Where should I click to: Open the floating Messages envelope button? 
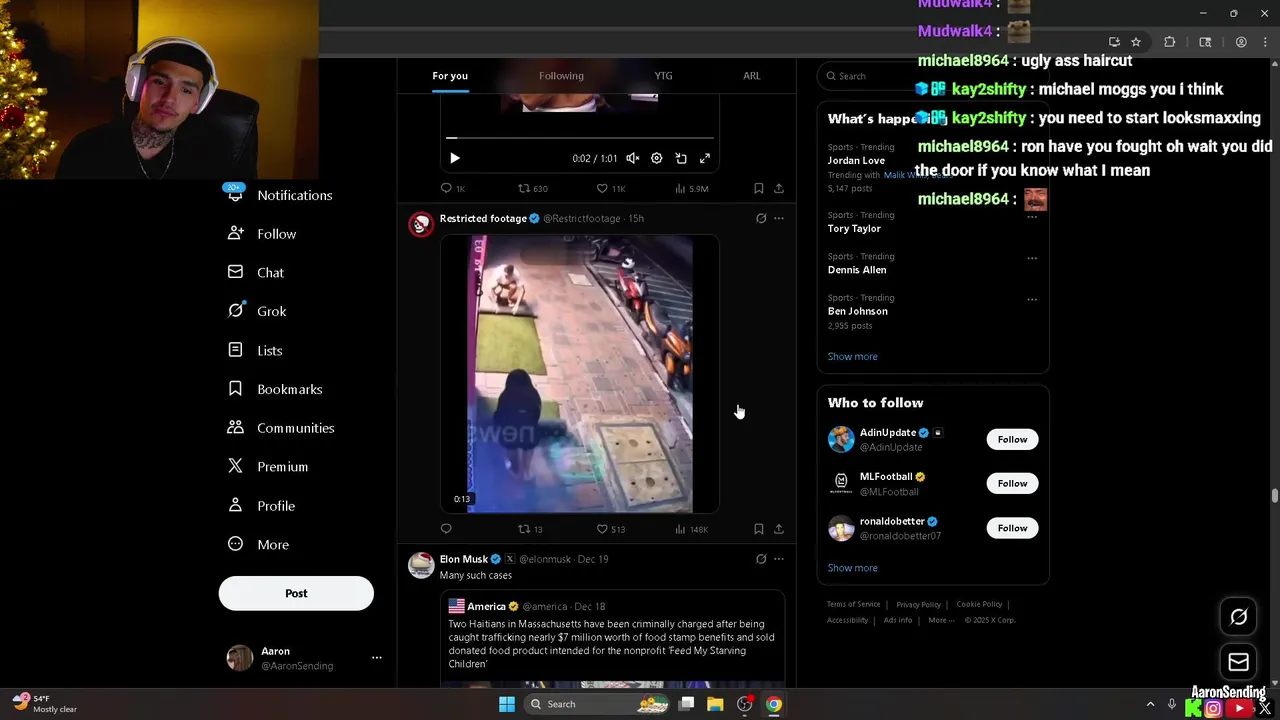[1238, 662]
